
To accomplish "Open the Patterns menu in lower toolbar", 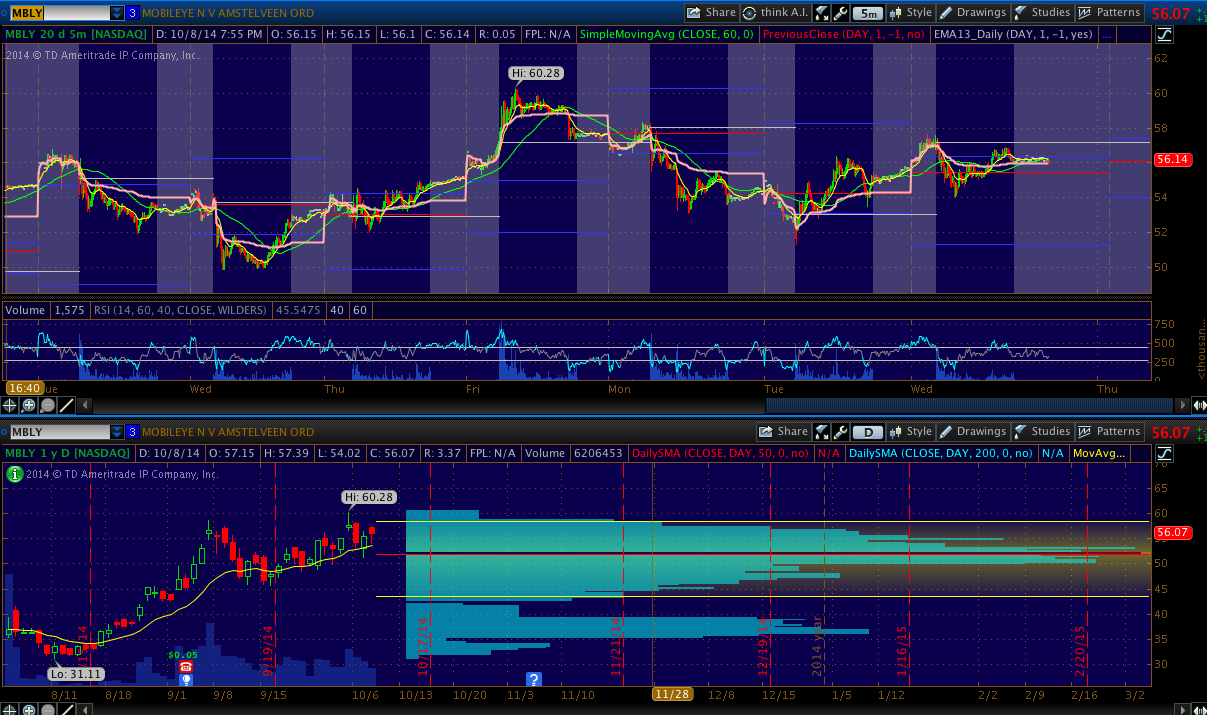I will [1109, 432].
